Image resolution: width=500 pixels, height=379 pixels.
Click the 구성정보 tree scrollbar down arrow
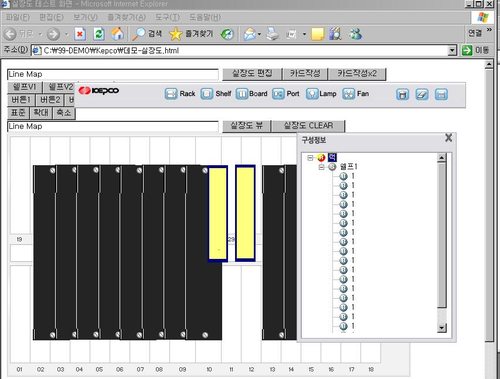tap(442, 328)
